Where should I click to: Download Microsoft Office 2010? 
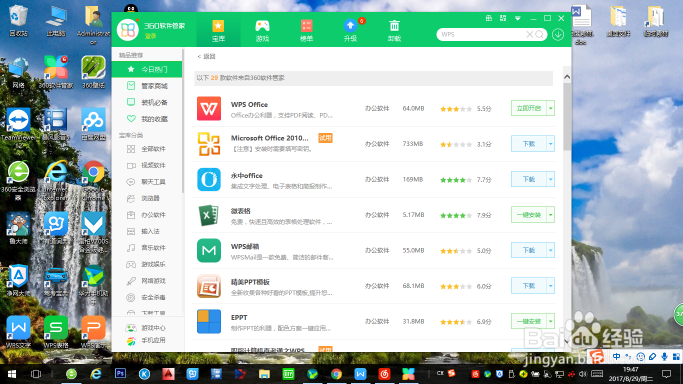click(x=529, y=144)
